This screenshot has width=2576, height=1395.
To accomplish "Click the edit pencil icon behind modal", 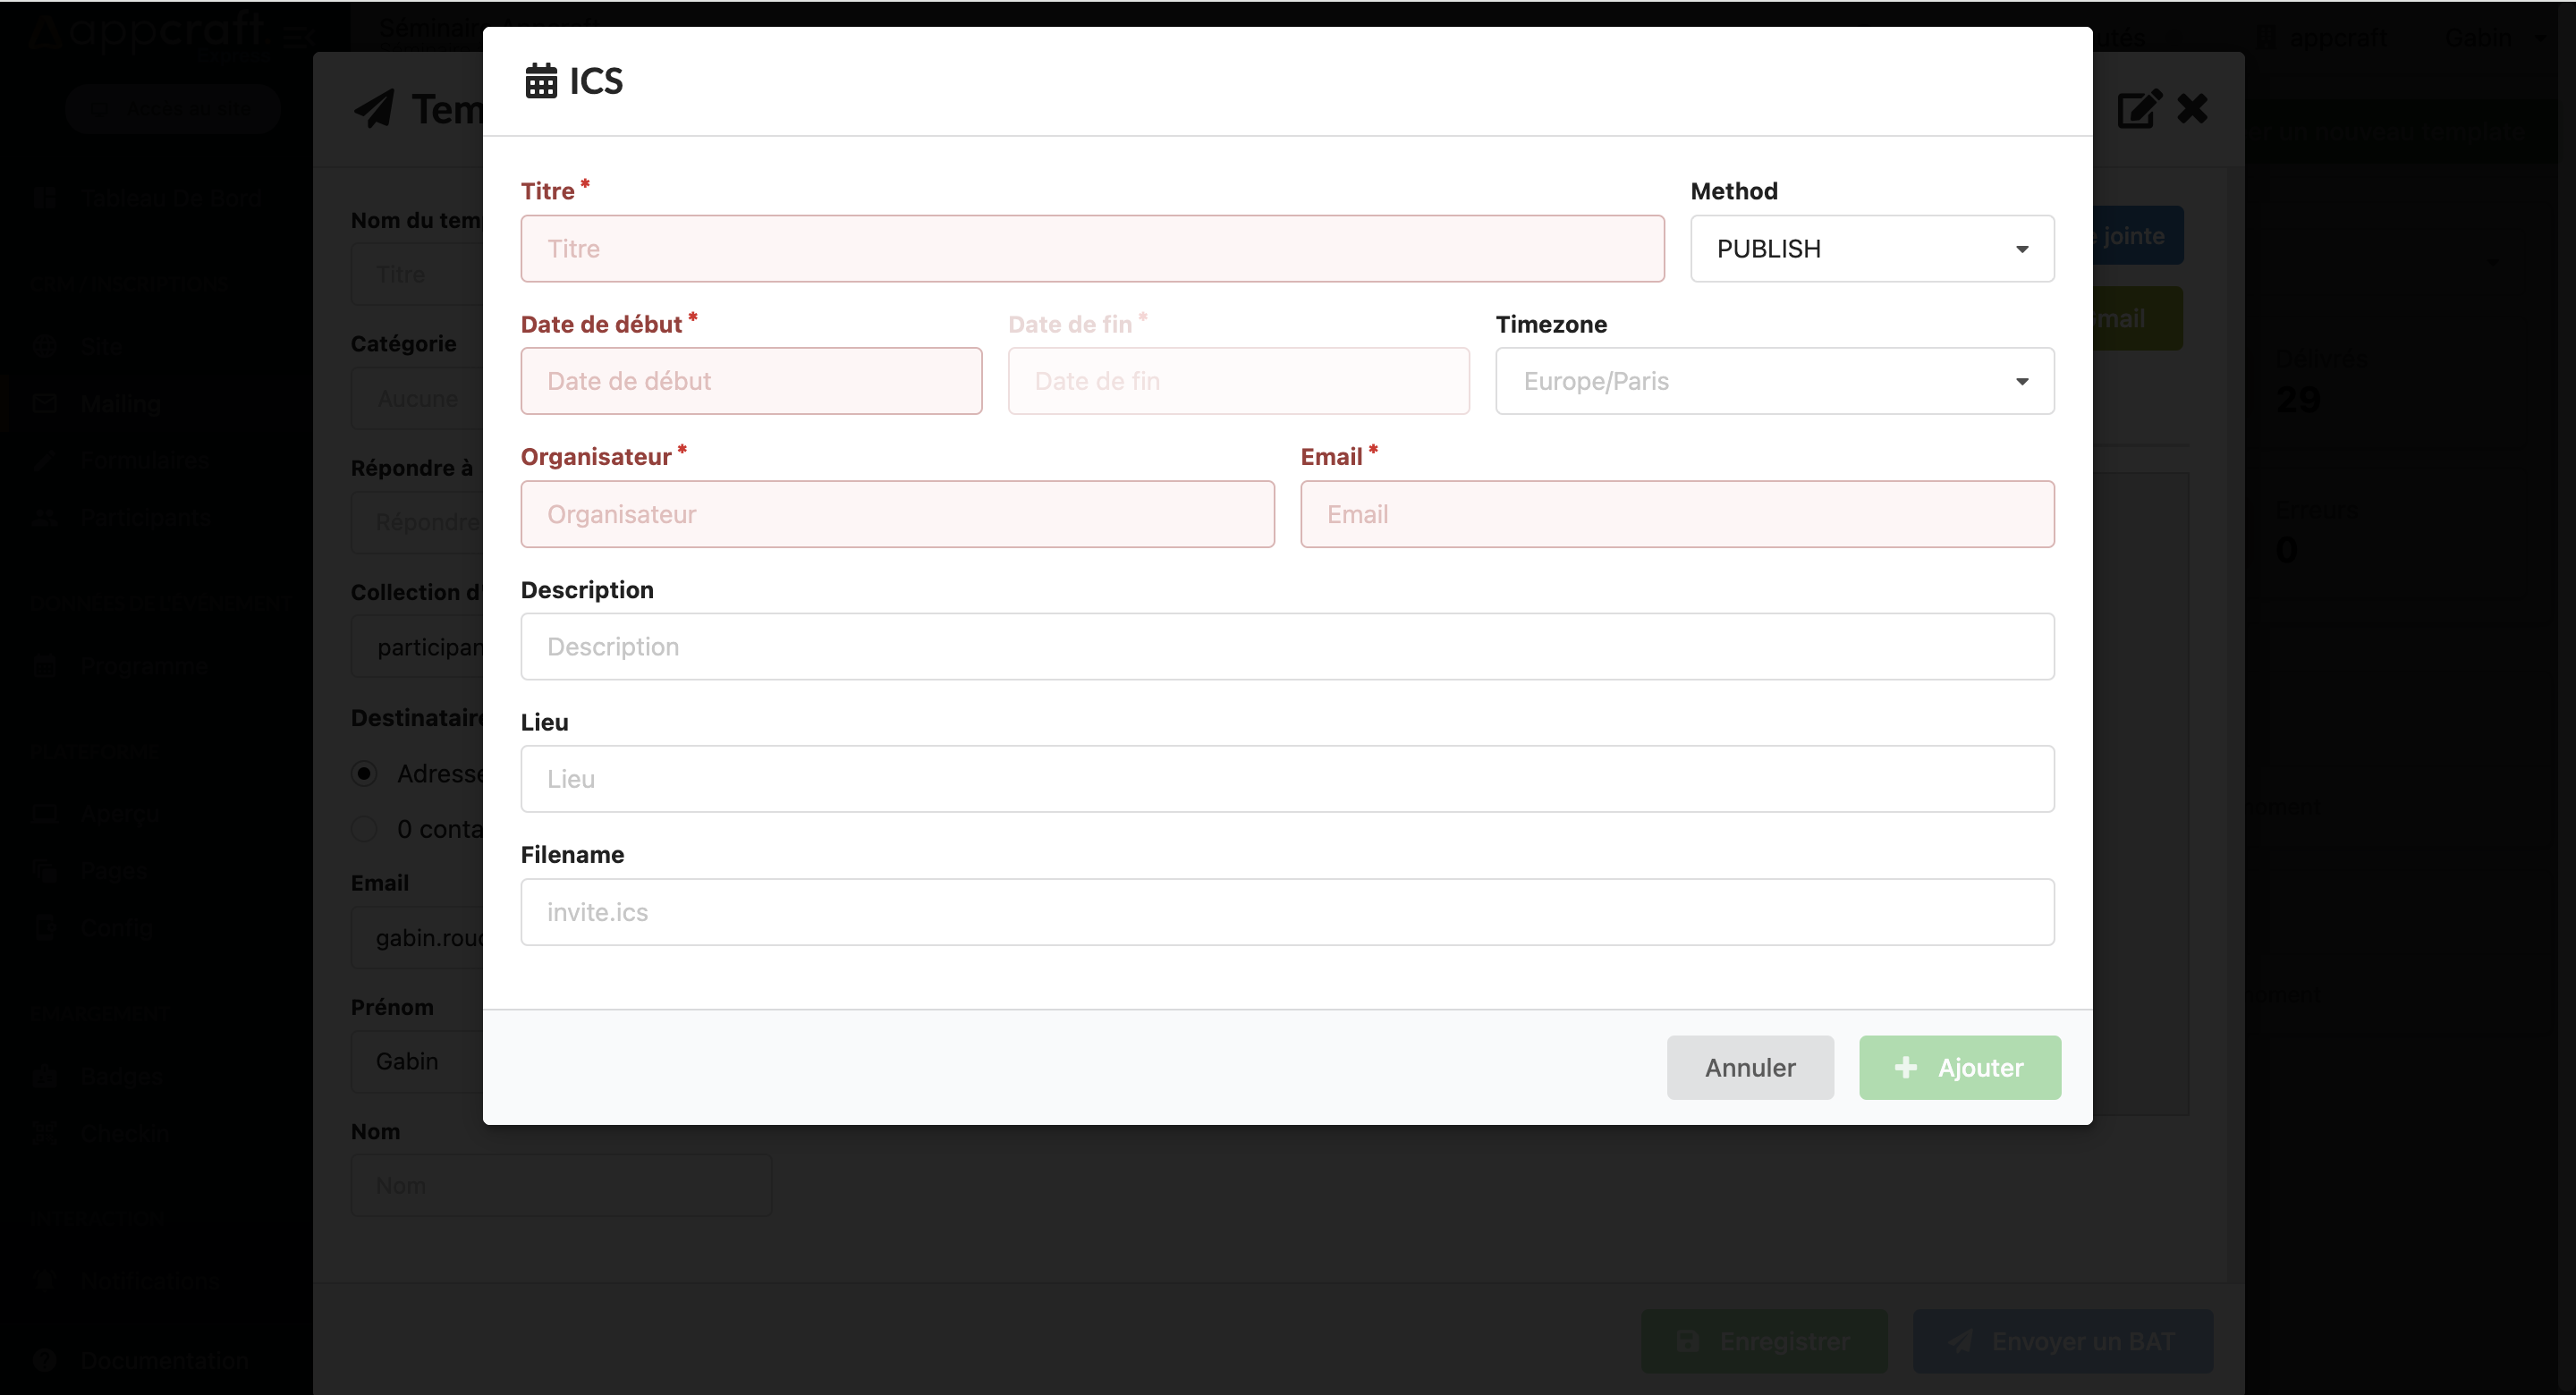I will tap(2139, 109).
